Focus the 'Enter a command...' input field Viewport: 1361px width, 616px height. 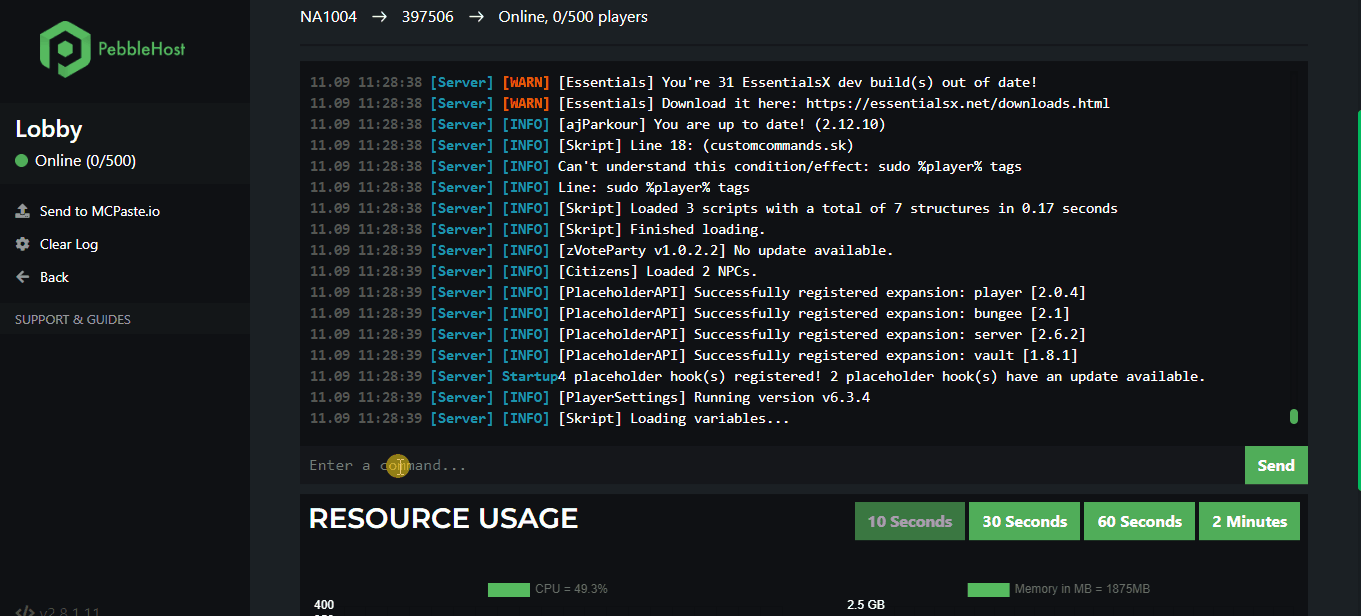770,465
